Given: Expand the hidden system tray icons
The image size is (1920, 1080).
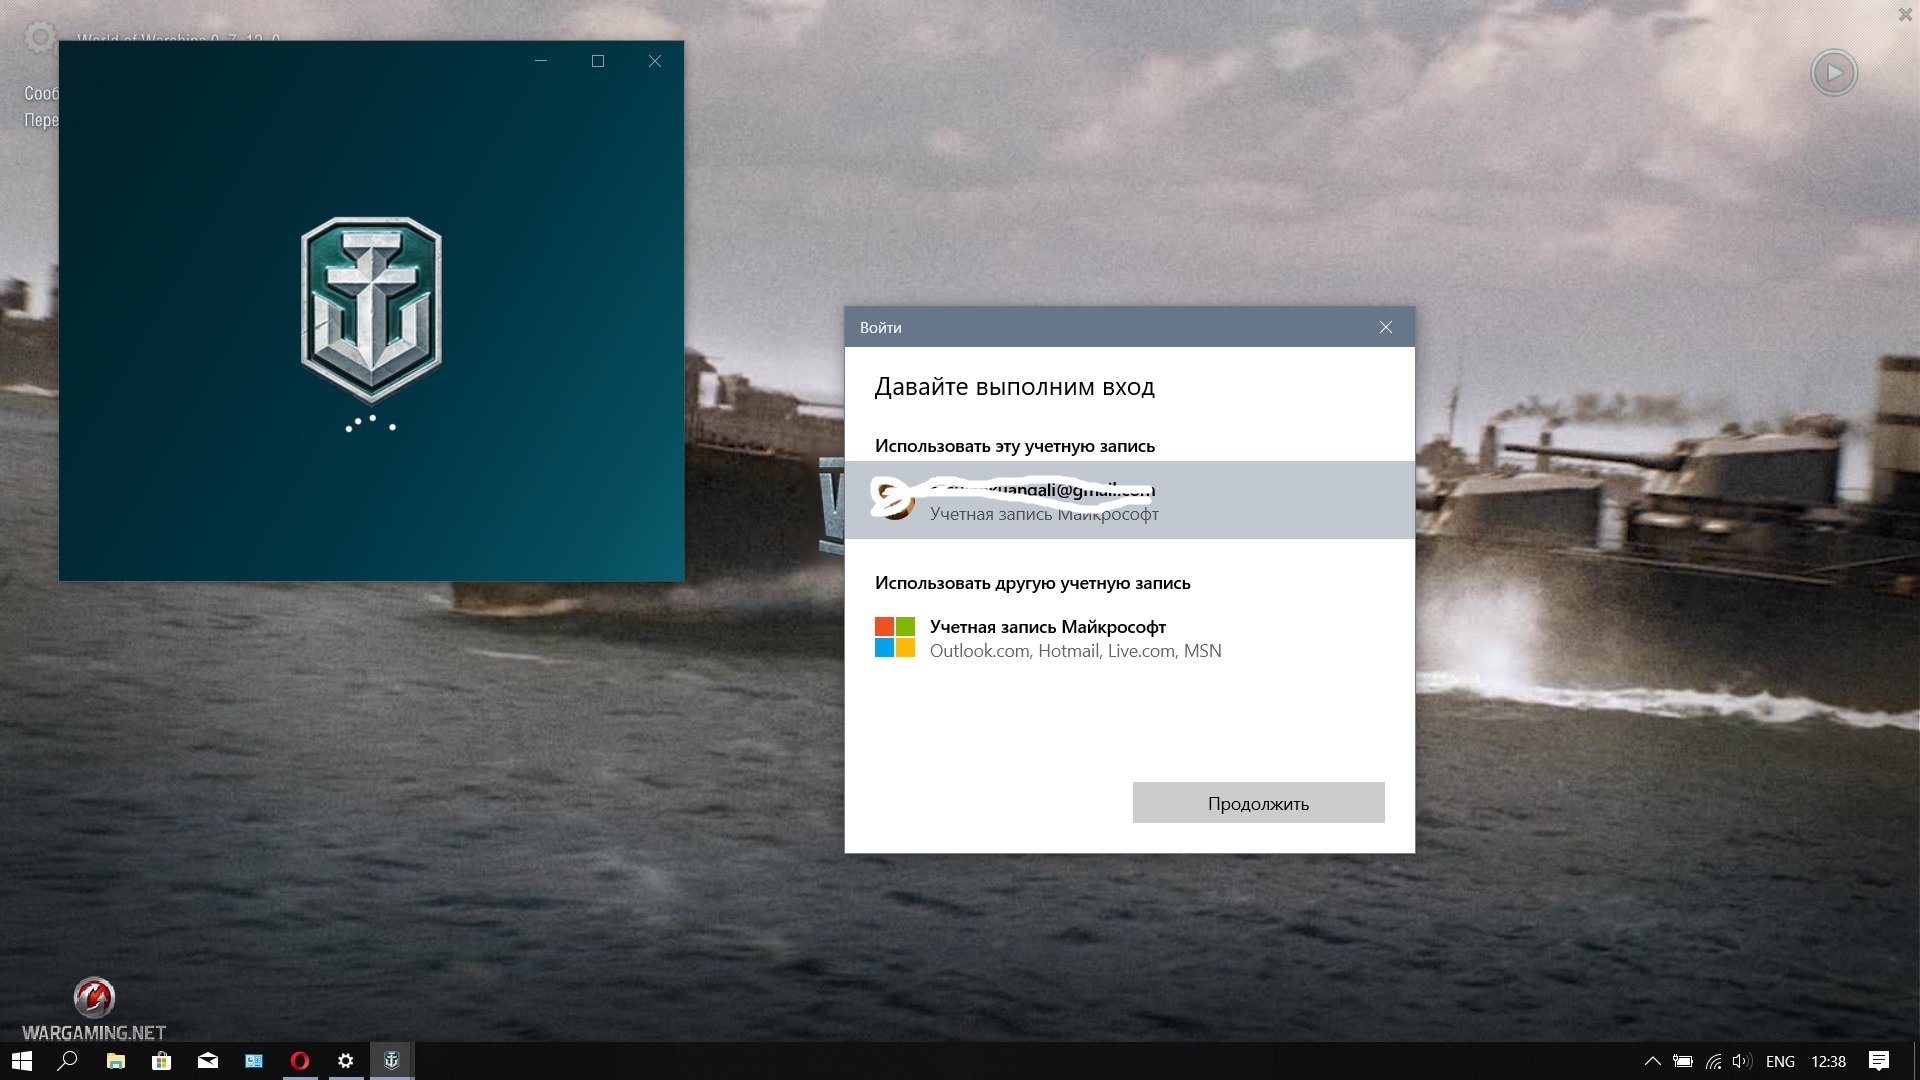Looking at the screenshot, I should coord(1652,1061).
